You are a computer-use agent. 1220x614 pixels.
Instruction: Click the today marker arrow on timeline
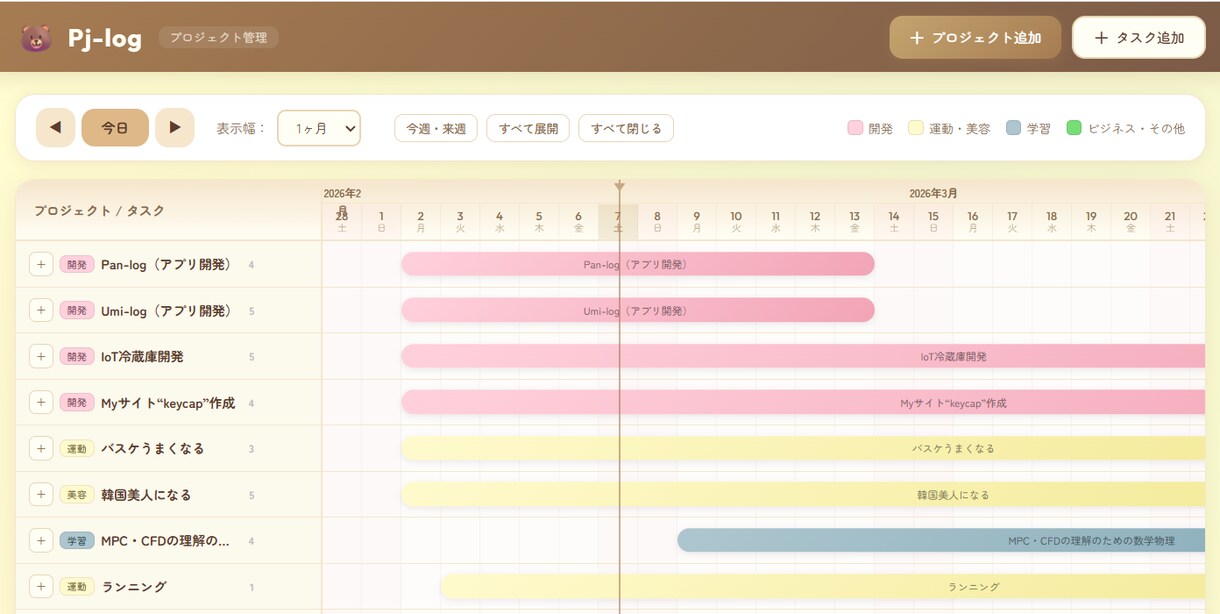pos(619,186)
